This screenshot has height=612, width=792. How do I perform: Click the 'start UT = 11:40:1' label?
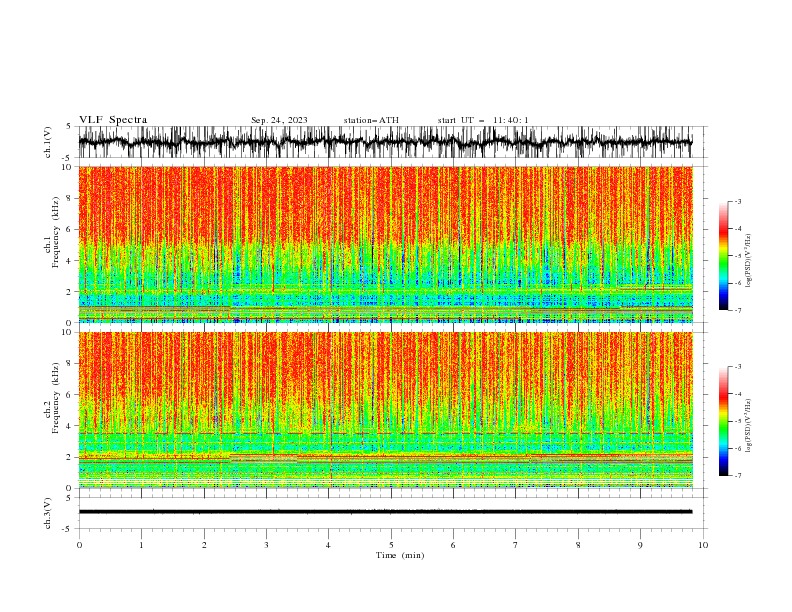(x=483, y=120)
